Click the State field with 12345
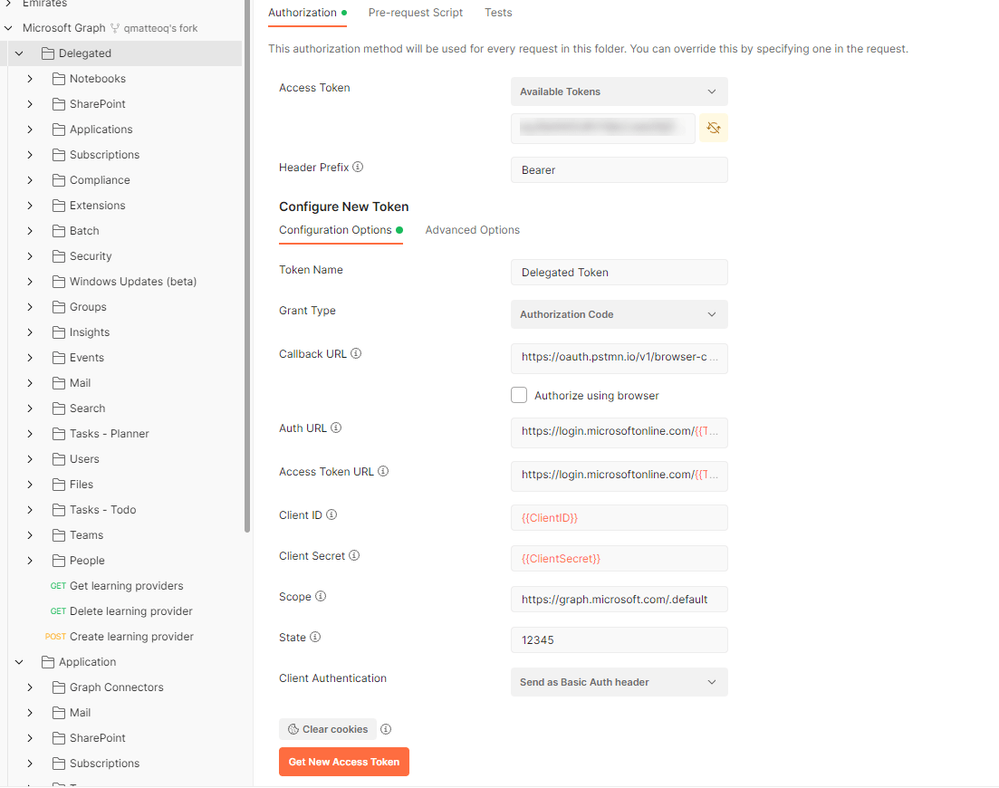The height and width of the screenshot is (788, 999). (619, 640)
